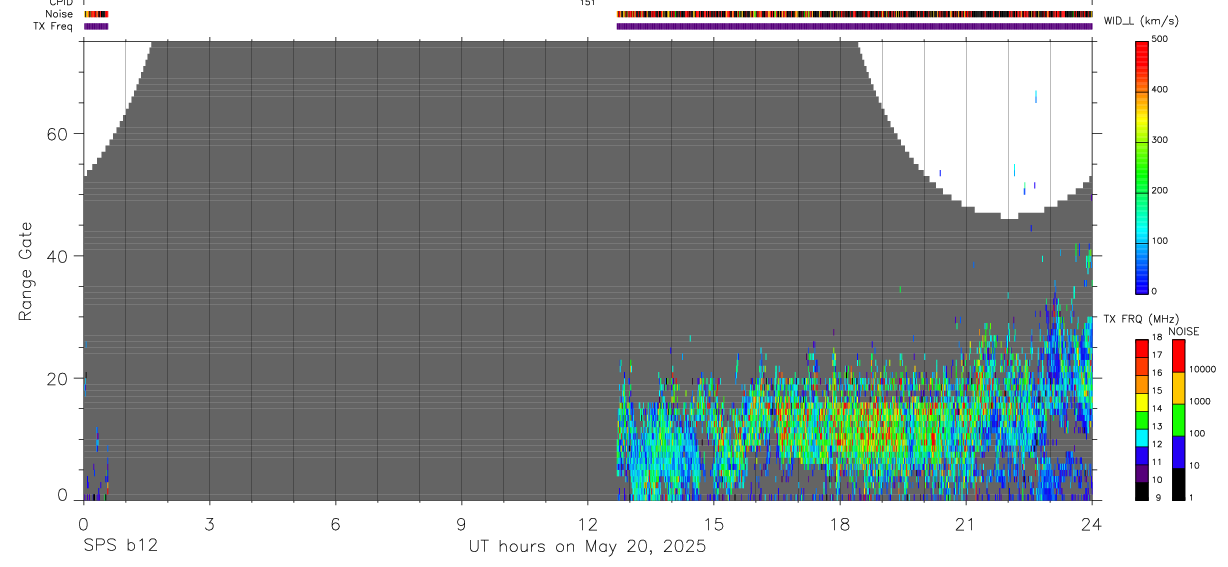Screen dimensions: 1228x567
Task: Click the '20' tick on Range Gate axis
Action: click(60, 378)
